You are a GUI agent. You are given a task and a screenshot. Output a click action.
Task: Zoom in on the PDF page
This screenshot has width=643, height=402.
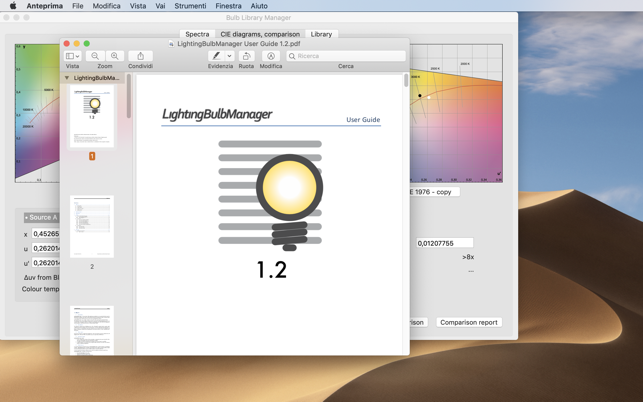click(x=115, y=56)
